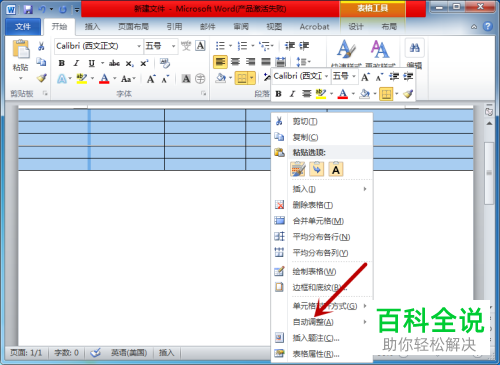Switch to the 插入 Insert tab
The width and height of the screenshot is (500, 365).
click(x=92, y=27)
